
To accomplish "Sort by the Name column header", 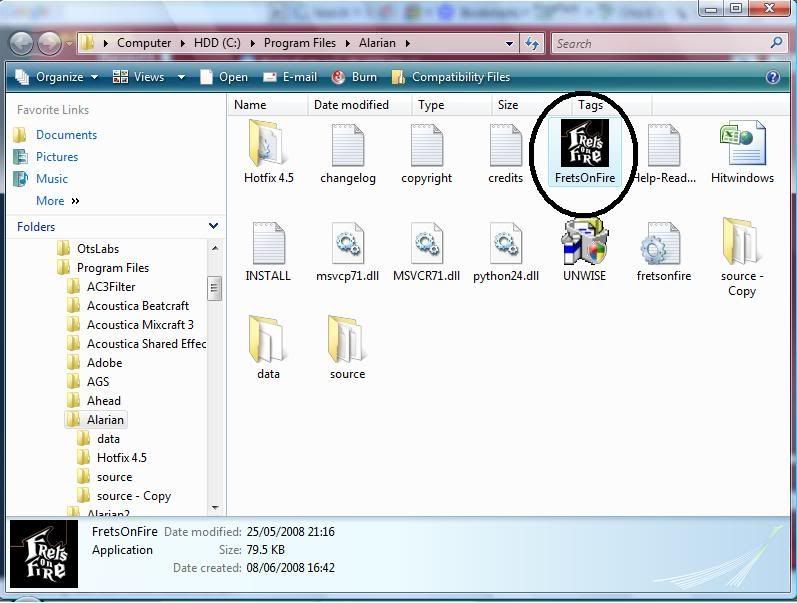I will pyautogui.click(x=267, y=105).
